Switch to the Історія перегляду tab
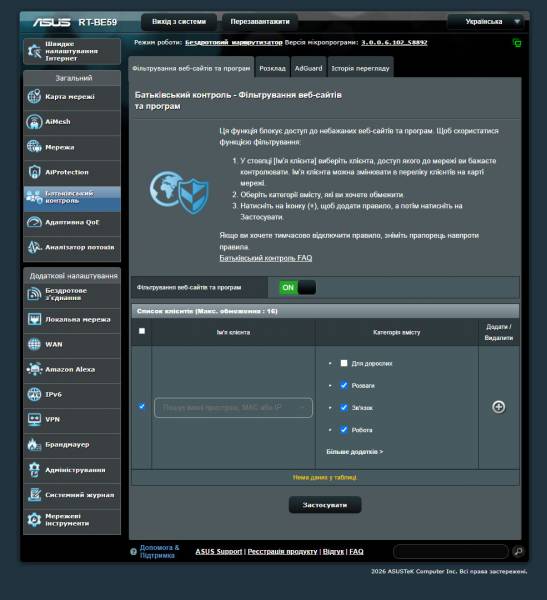The width and height of the screenshot is (547, 600). click(x=360, y=68)
